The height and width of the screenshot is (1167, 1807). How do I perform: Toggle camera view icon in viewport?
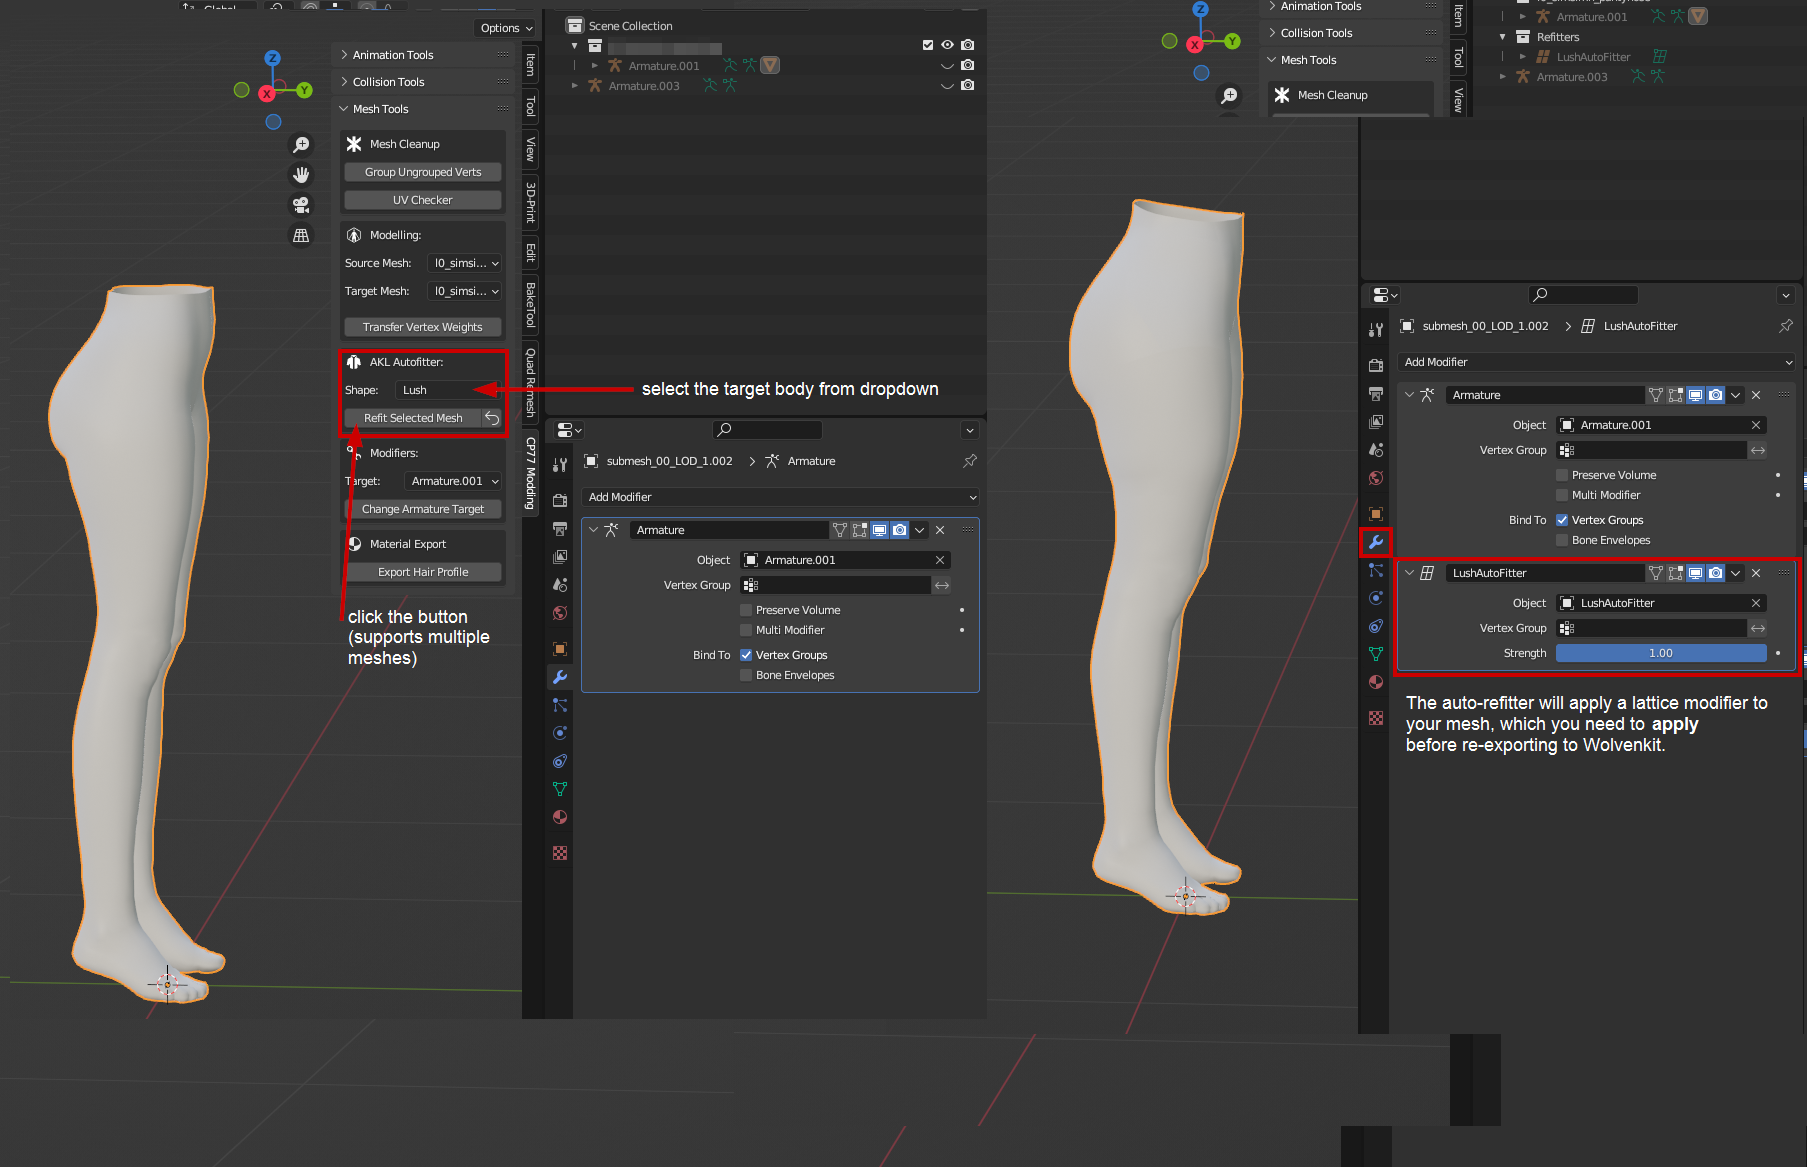click(301, 205)
